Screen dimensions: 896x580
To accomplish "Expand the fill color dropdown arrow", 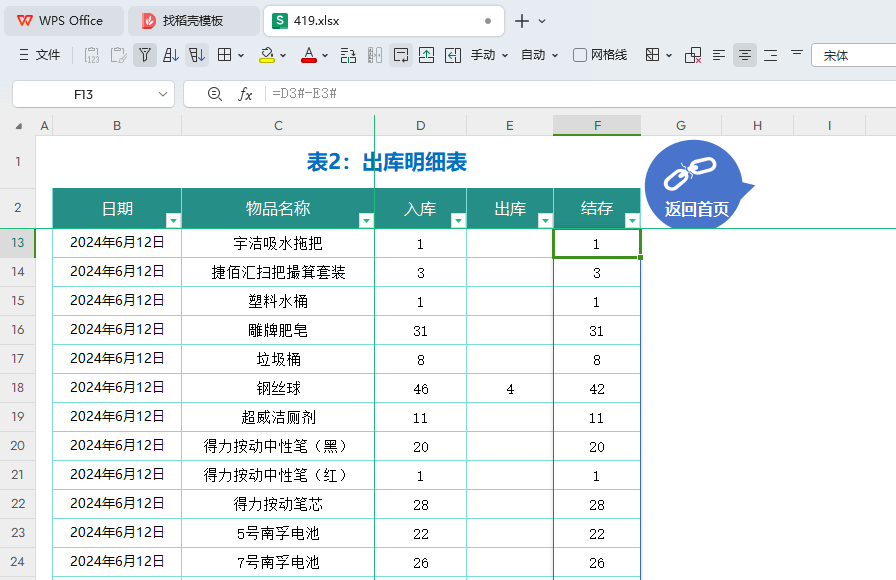I will [x=283, y=55].
